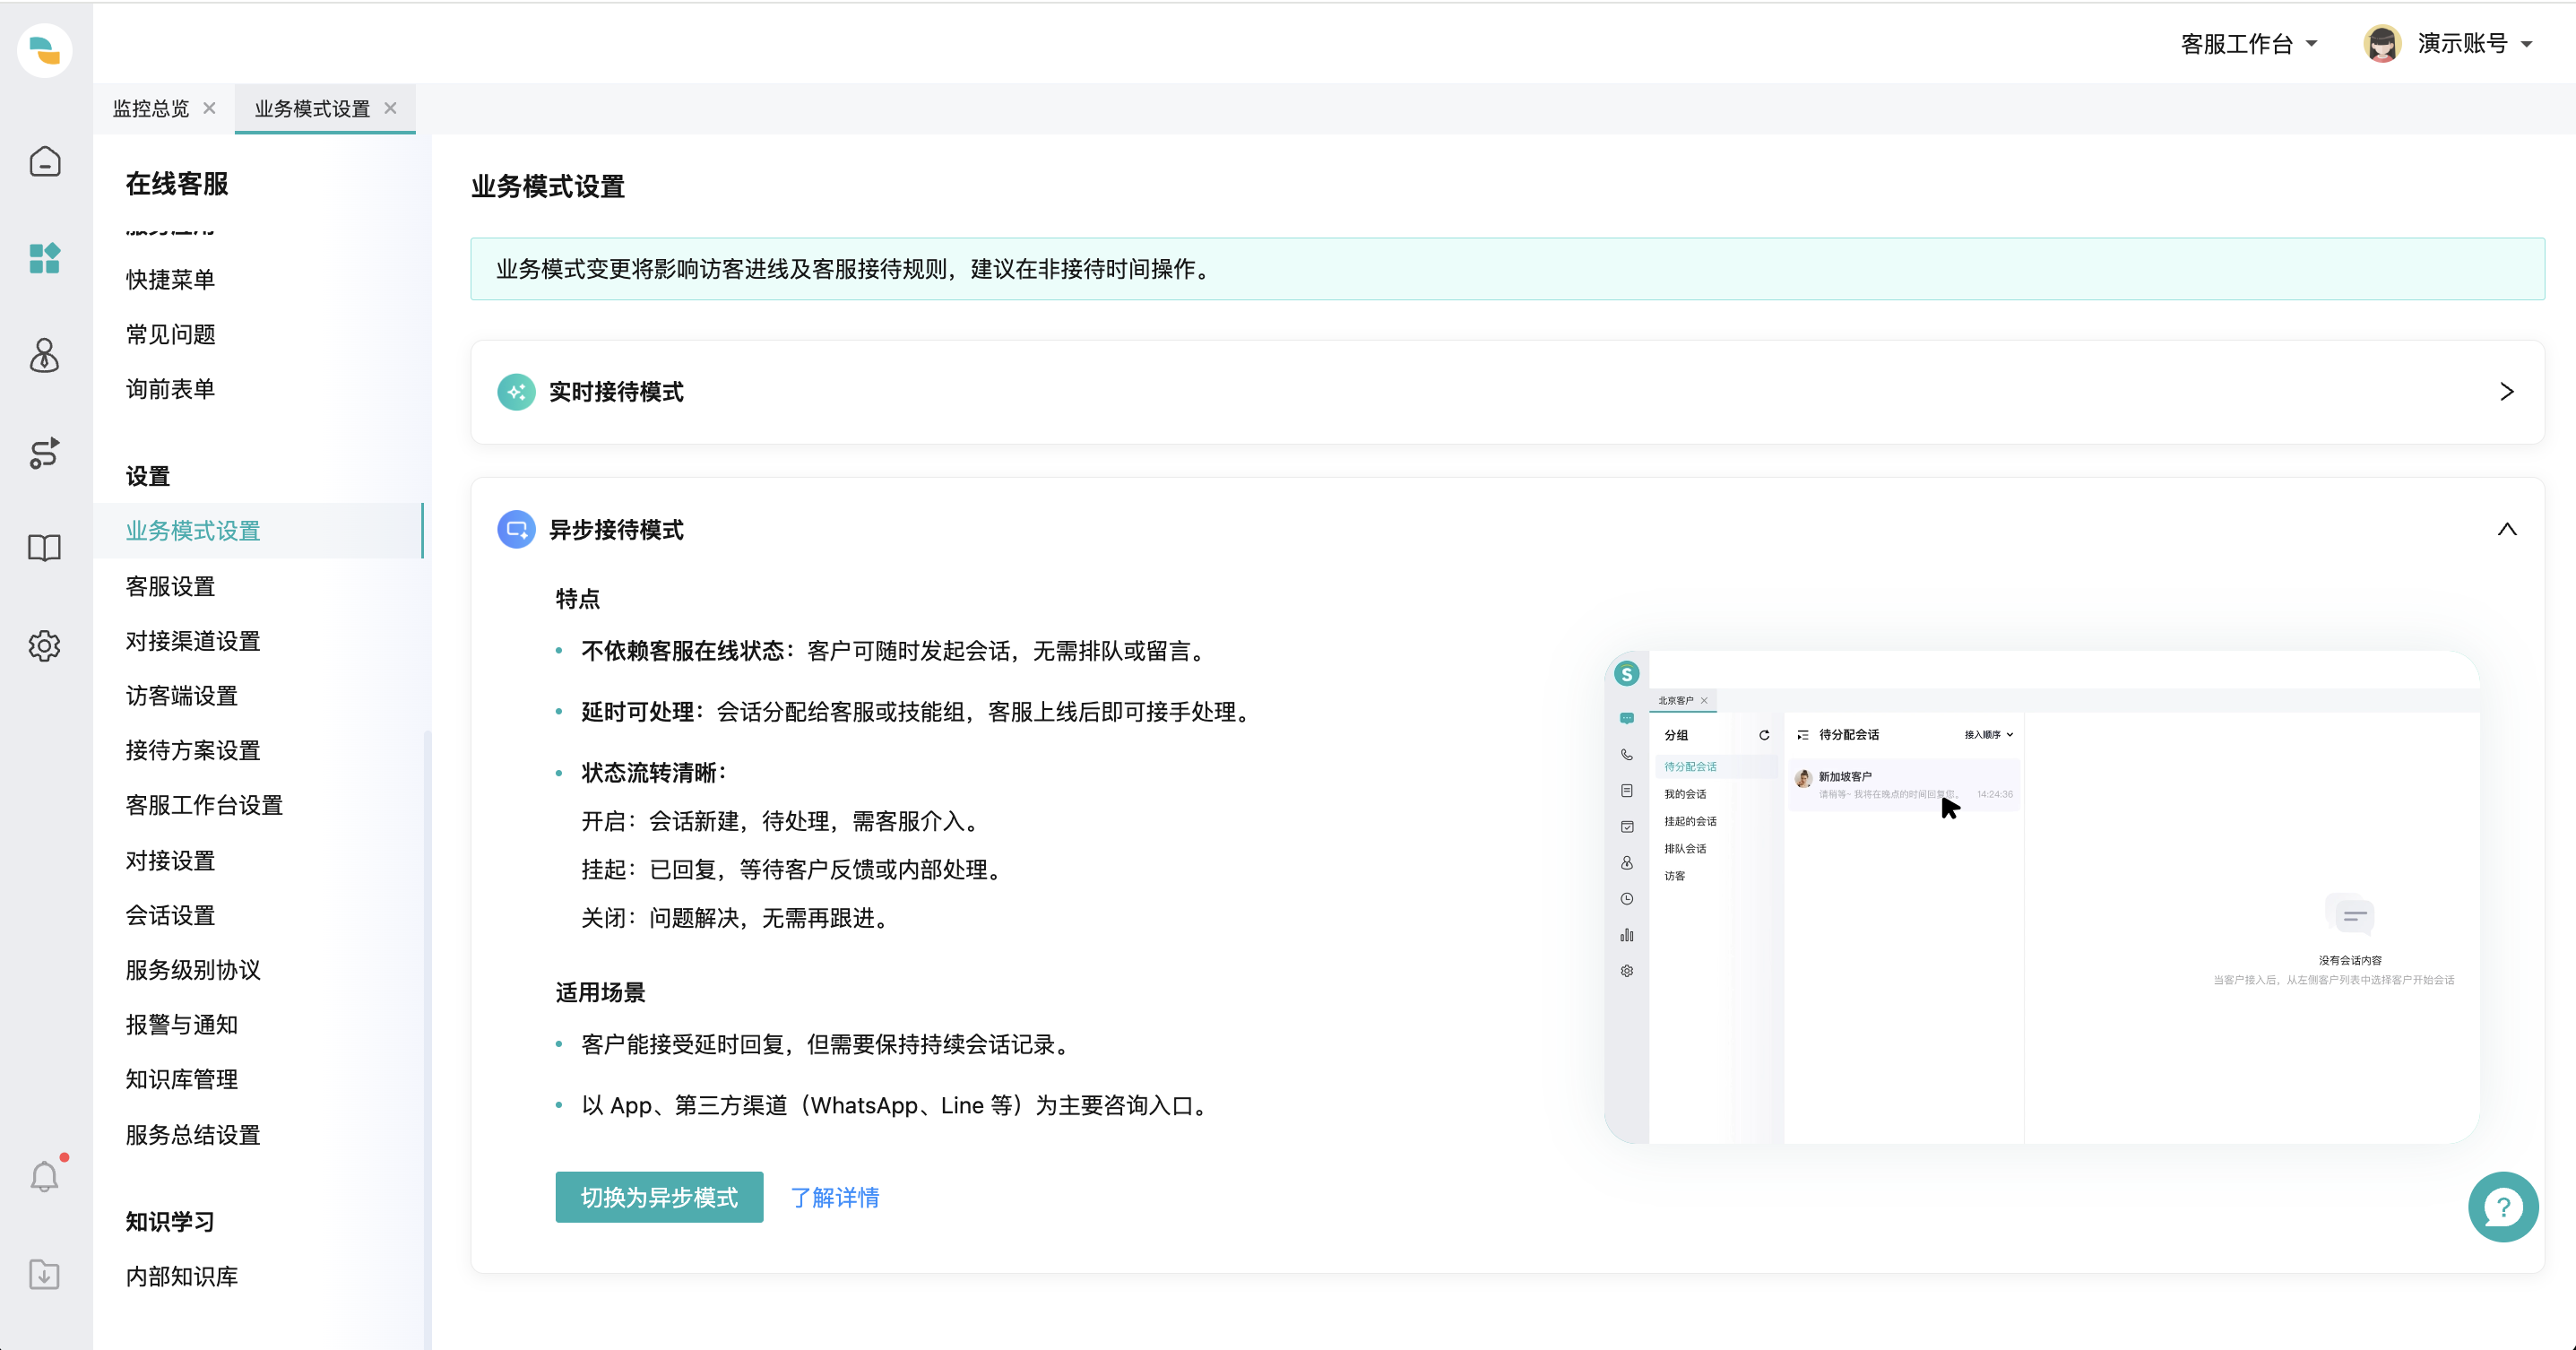Image resolution: width=2576 pixels, height=1350 pixels.
Task: Click the company logo at top left
Action: (x=45, y=51)
